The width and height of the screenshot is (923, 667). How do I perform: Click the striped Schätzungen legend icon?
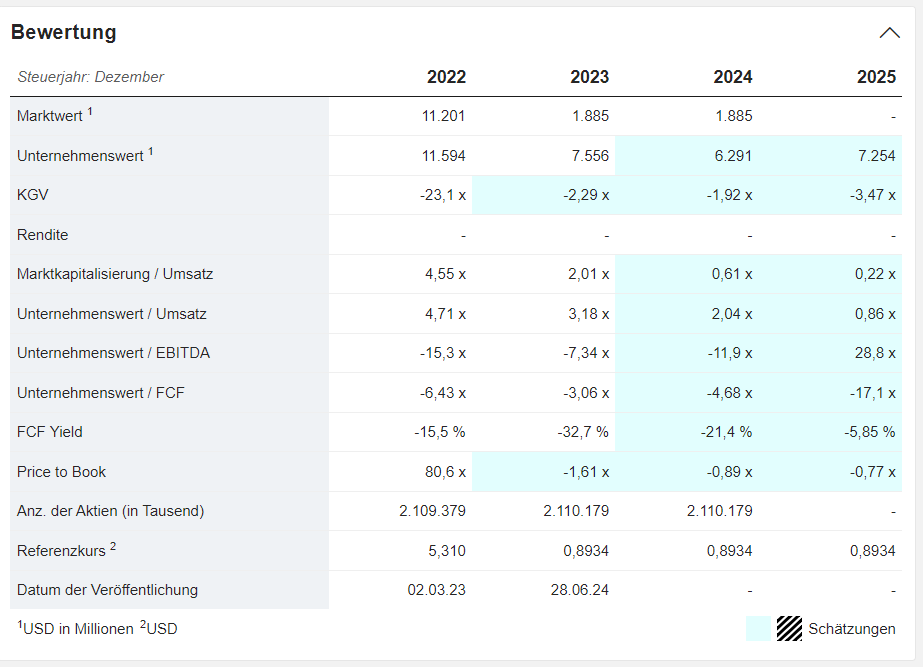[x=790, y=628]
